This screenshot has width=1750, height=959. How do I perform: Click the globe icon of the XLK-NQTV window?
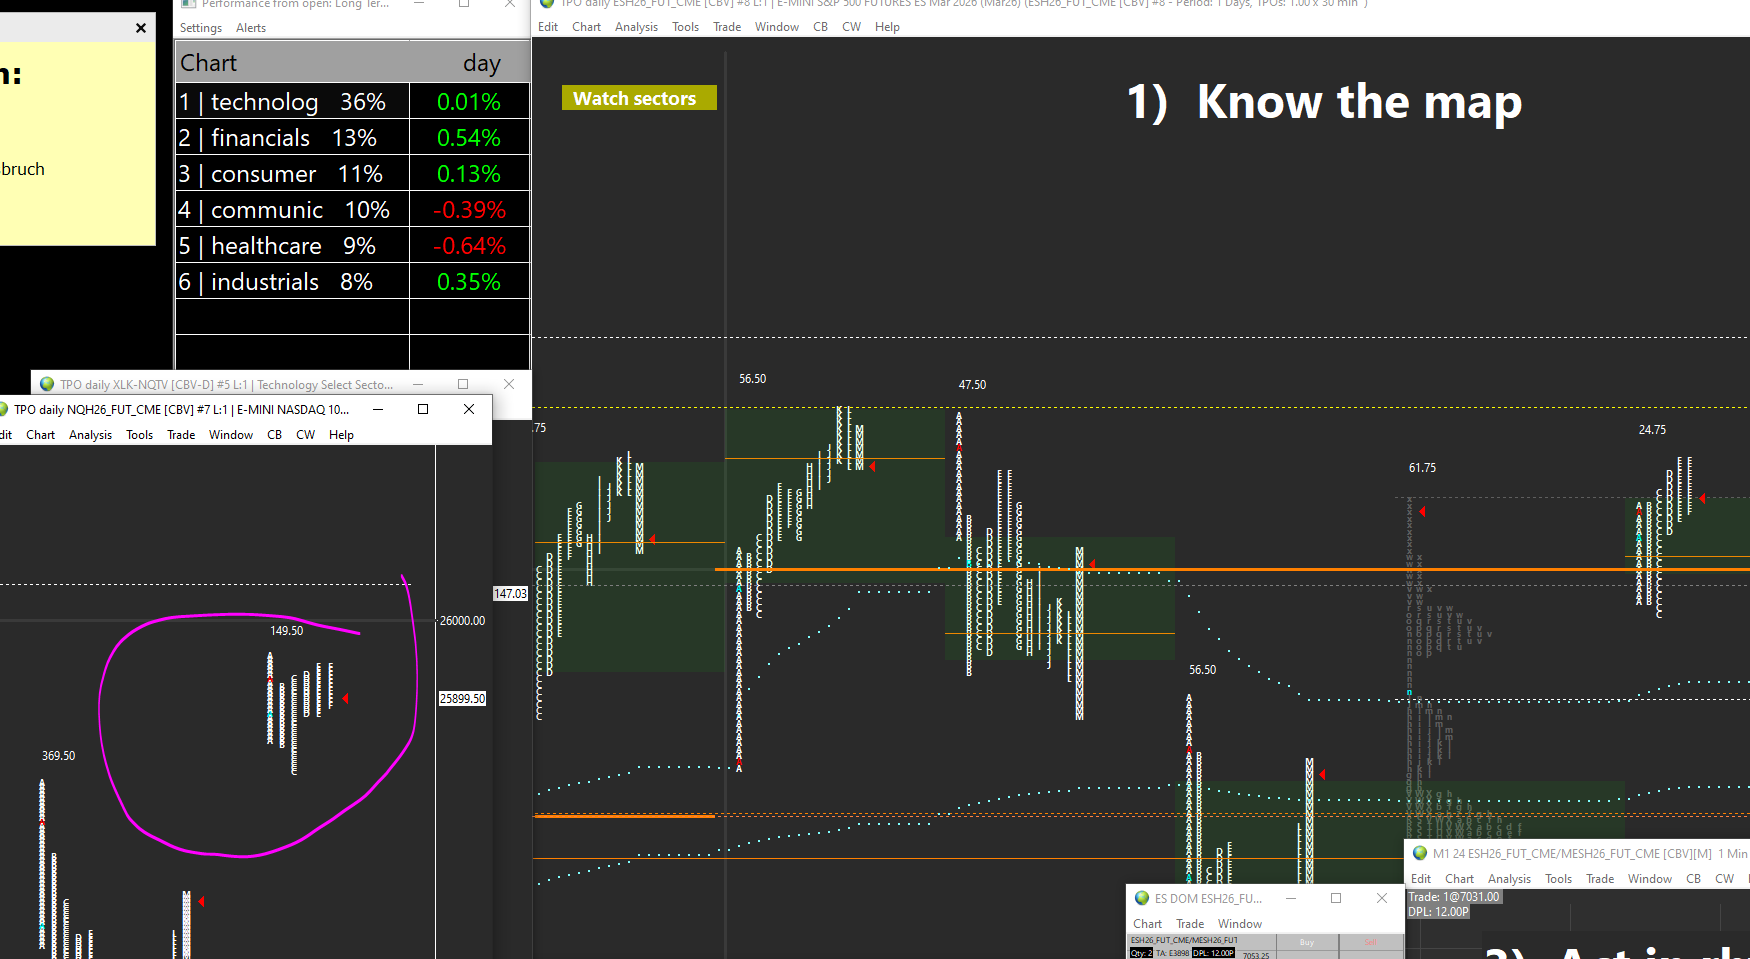pos(47,384)
